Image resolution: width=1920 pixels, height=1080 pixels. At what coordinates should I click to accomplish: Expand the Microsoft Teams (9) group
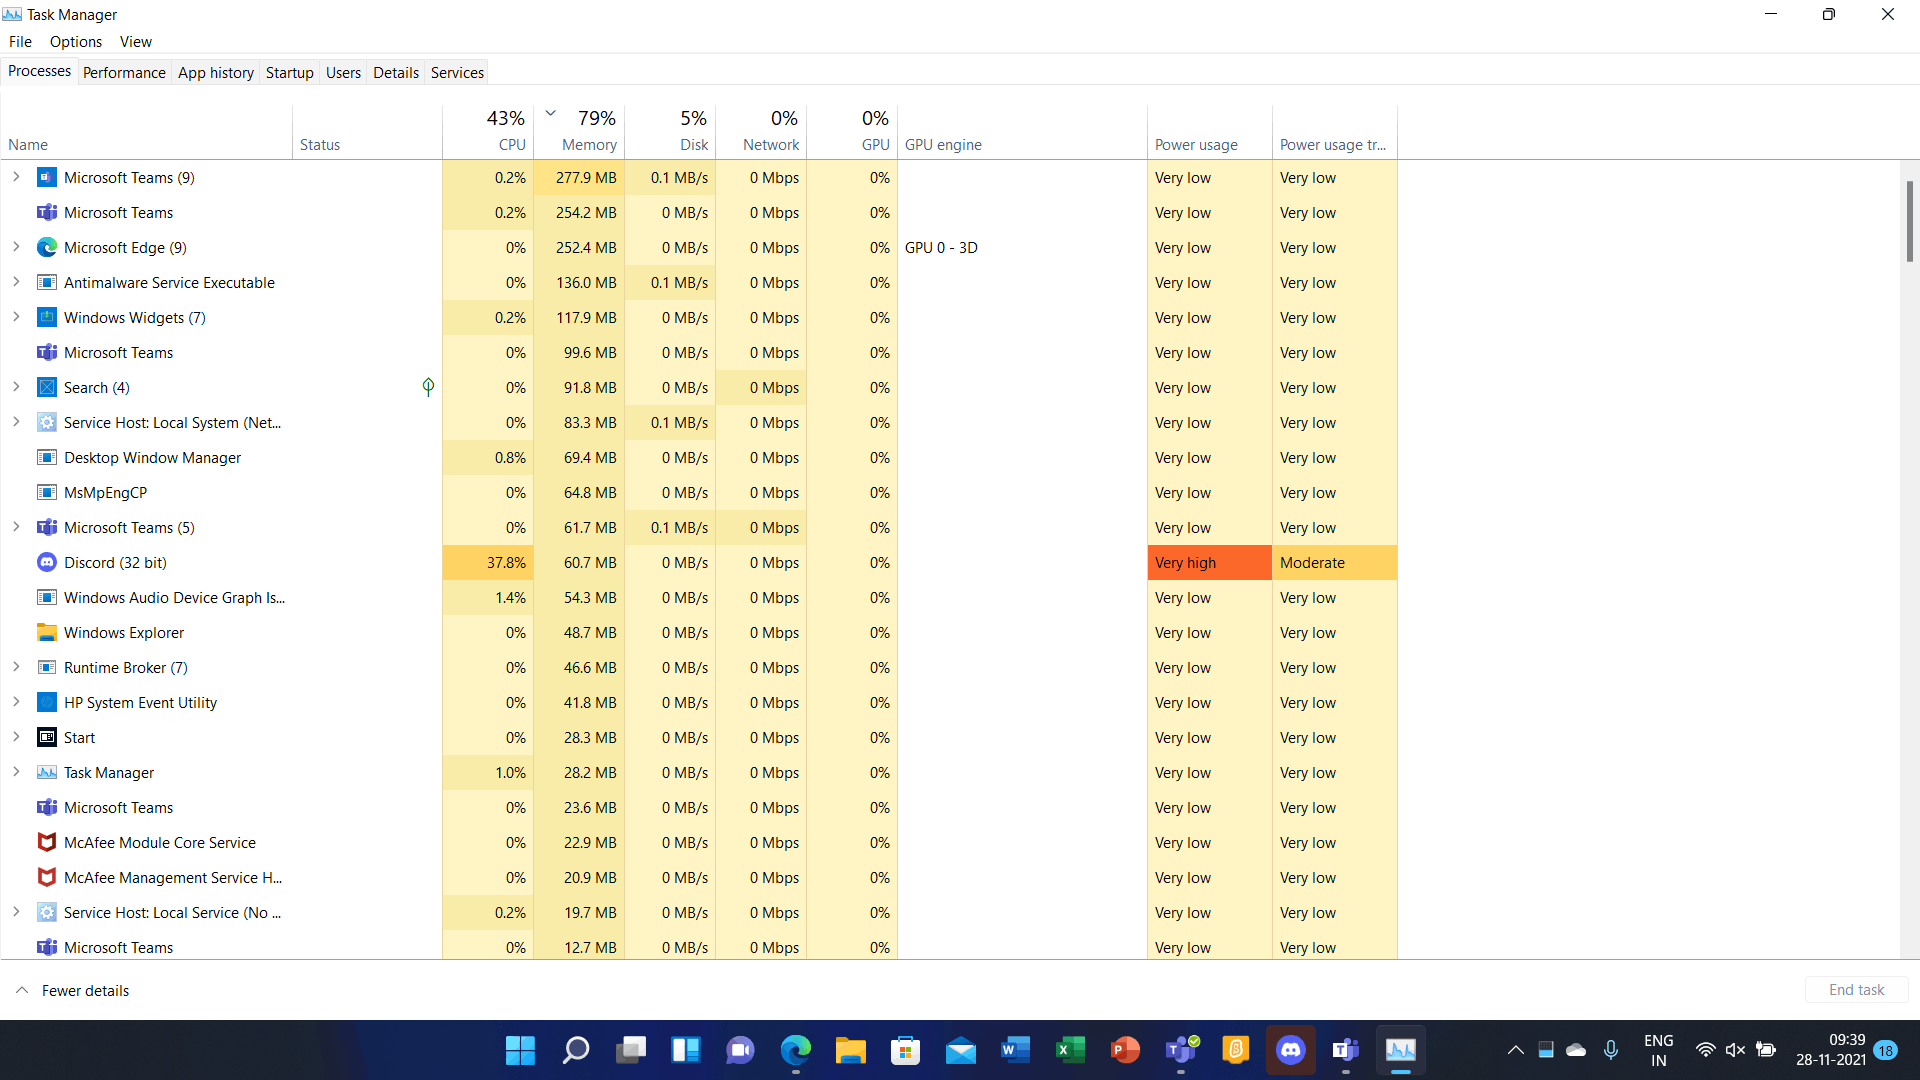[16, 177]
